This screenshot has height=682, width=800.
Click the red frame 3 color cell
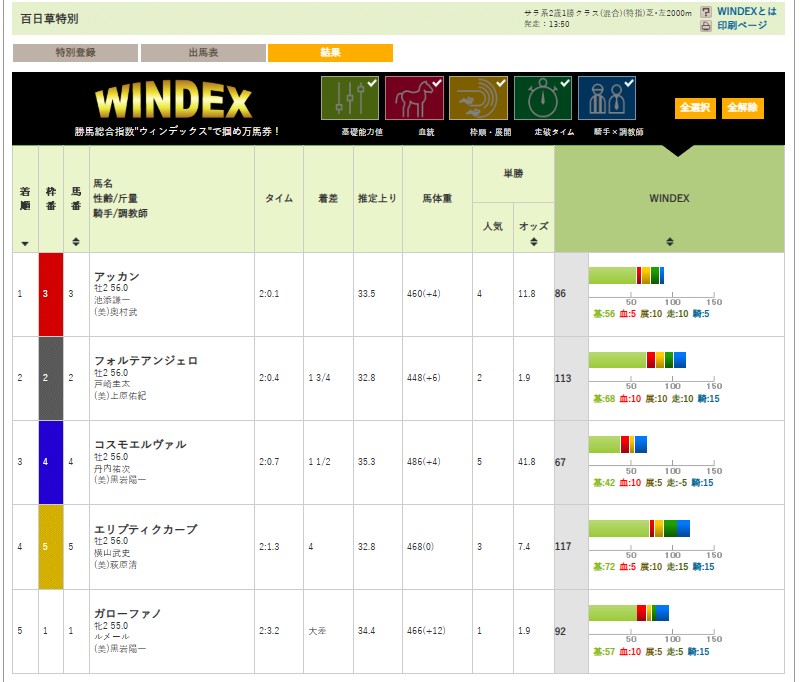[51, 294]
